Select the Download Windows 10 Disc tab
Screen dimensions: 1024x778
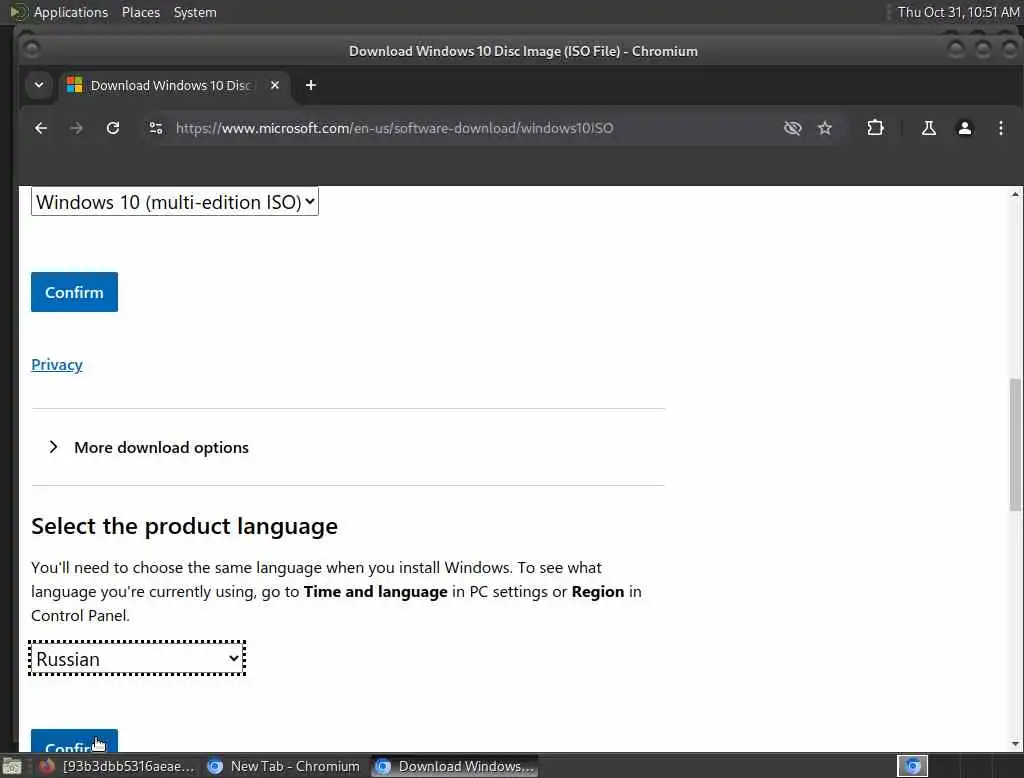coord(170,86)
